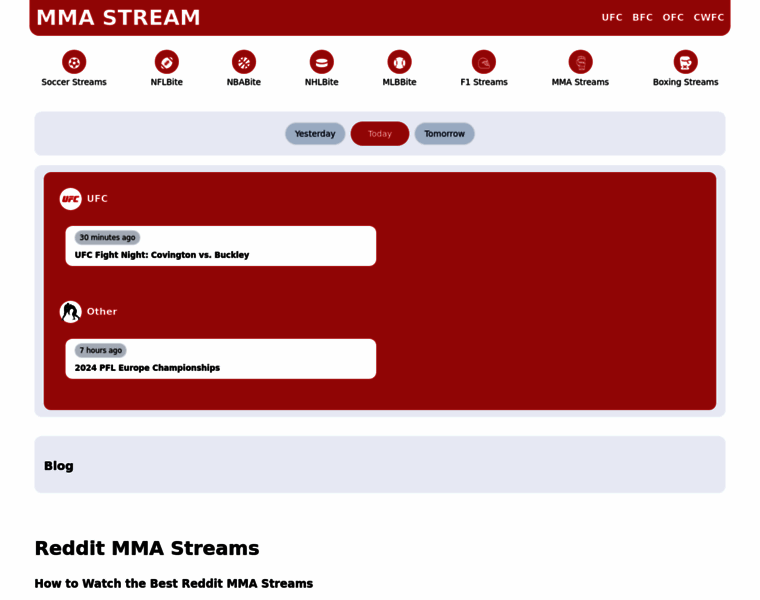Open 2024 PFL Europe Championships event
Image resolution: width=760 pixels, height=600 pixels.
pos(221,359)
